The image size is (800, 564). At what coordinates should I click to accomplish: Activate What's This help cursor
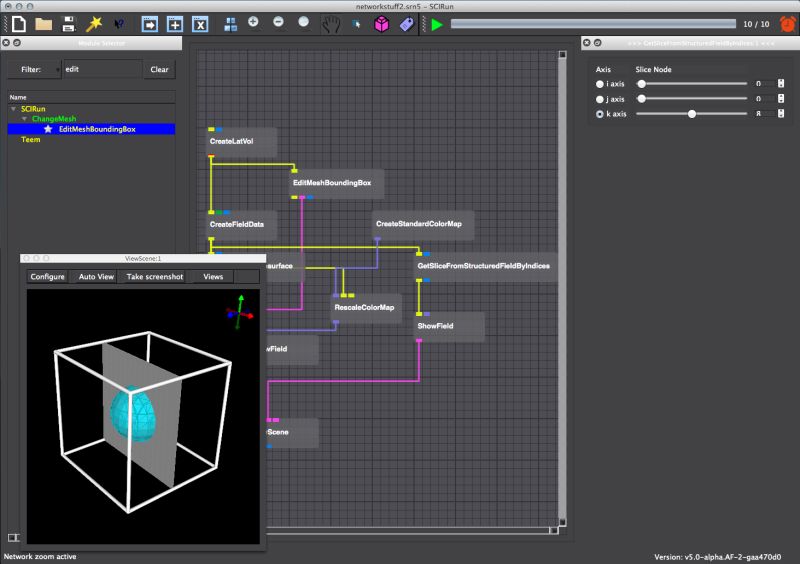click(119, 24)
